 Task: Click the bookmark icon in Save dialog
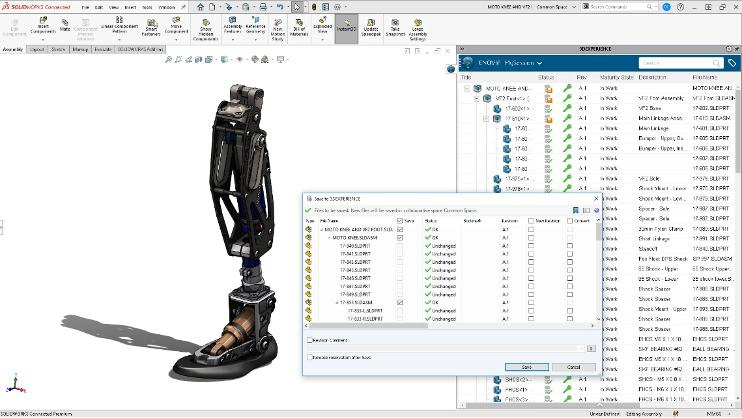[576, 210]
